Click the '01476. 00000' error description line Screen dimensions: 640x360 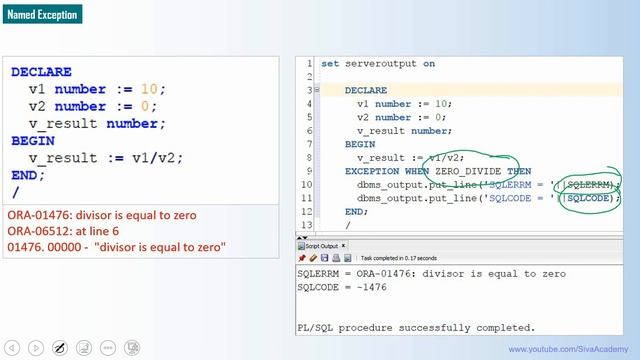116,247
